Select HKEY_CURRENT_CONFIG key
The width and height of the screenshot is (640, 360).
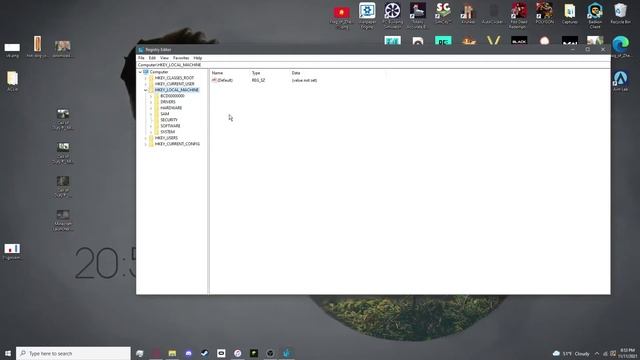pos(177,144)
